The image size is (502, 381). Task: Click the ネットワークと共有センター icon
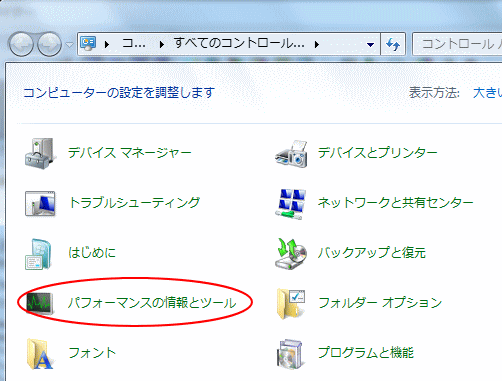tap(291, 204)
